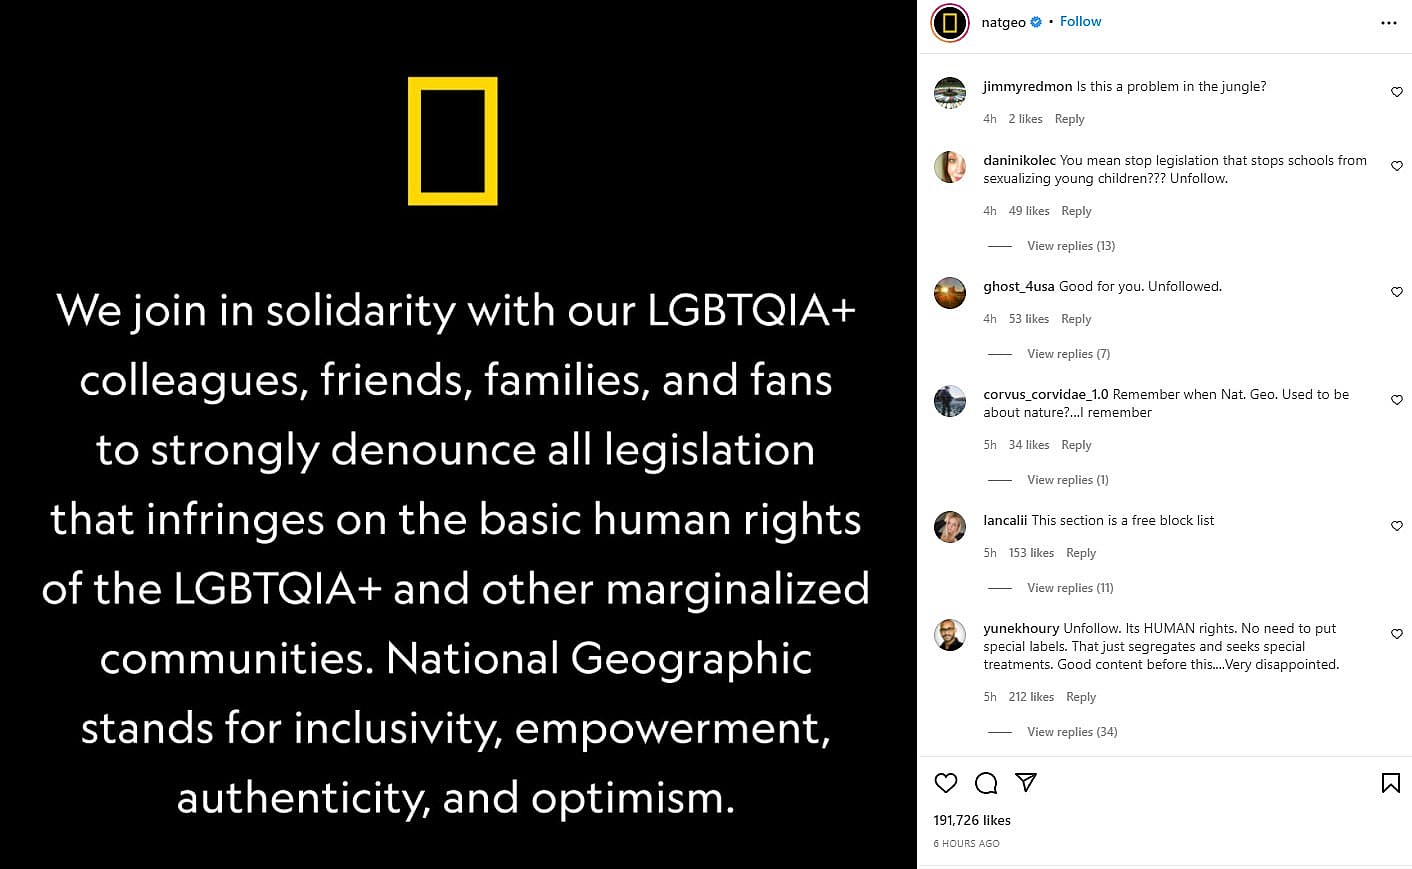Open ghost_4usa's profile picture

click(x=950, y=293)
